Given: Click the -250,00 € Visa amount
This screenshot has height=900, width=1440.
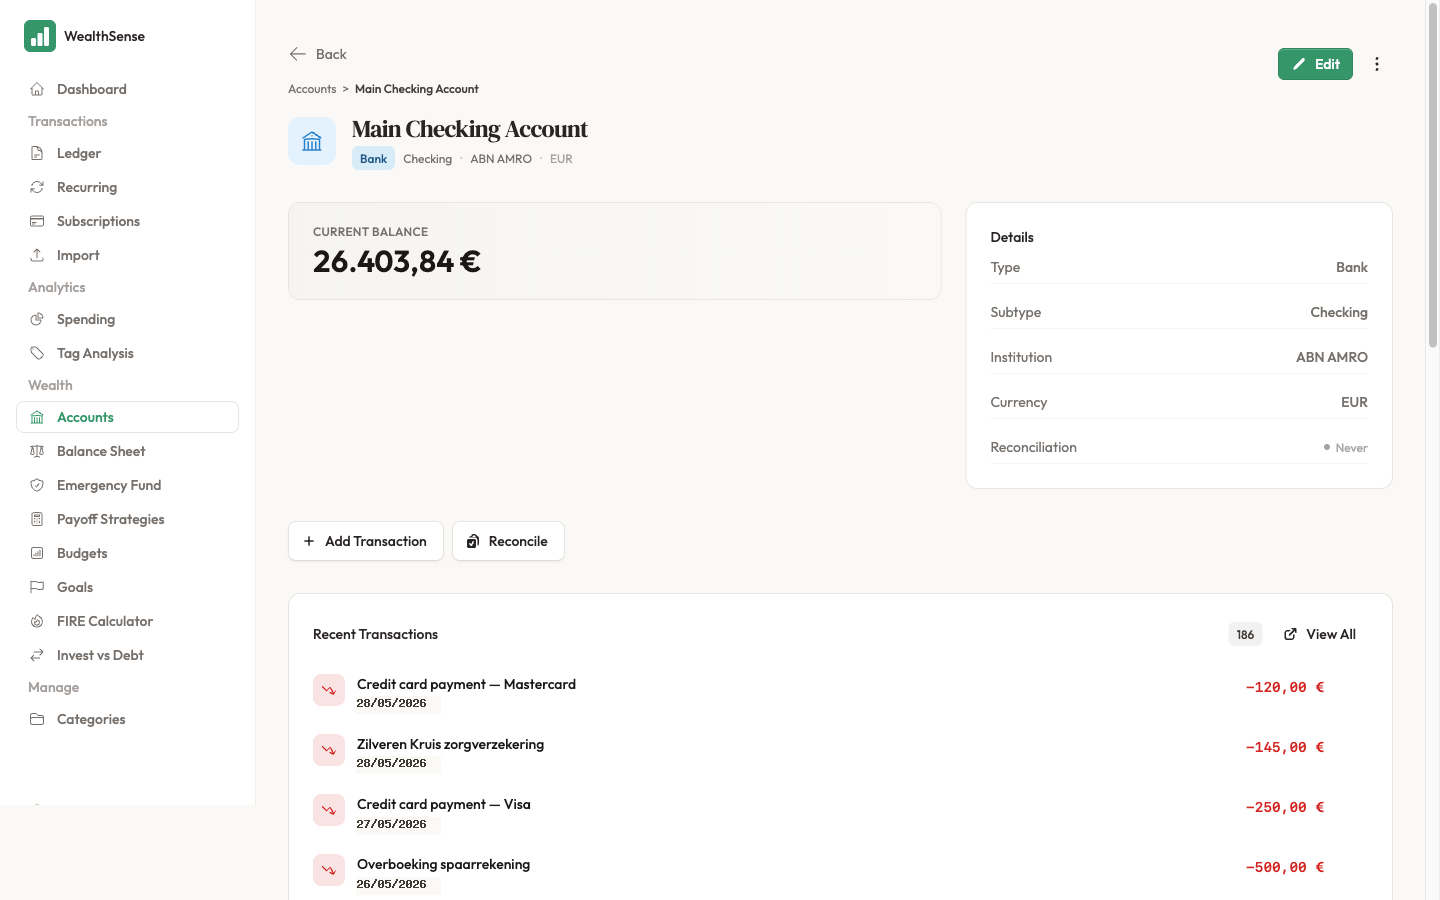Looking at the screenshot, I should pos(1285,808).
